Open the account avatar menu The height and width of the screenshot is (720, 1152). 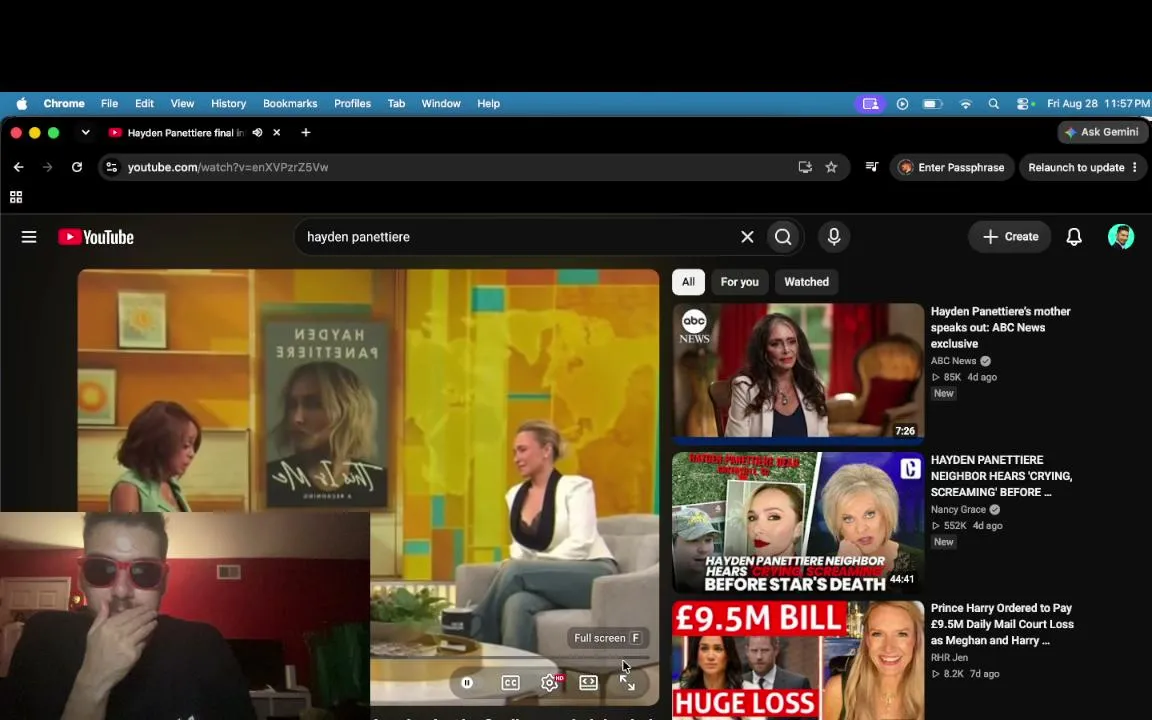[1121, 237]
